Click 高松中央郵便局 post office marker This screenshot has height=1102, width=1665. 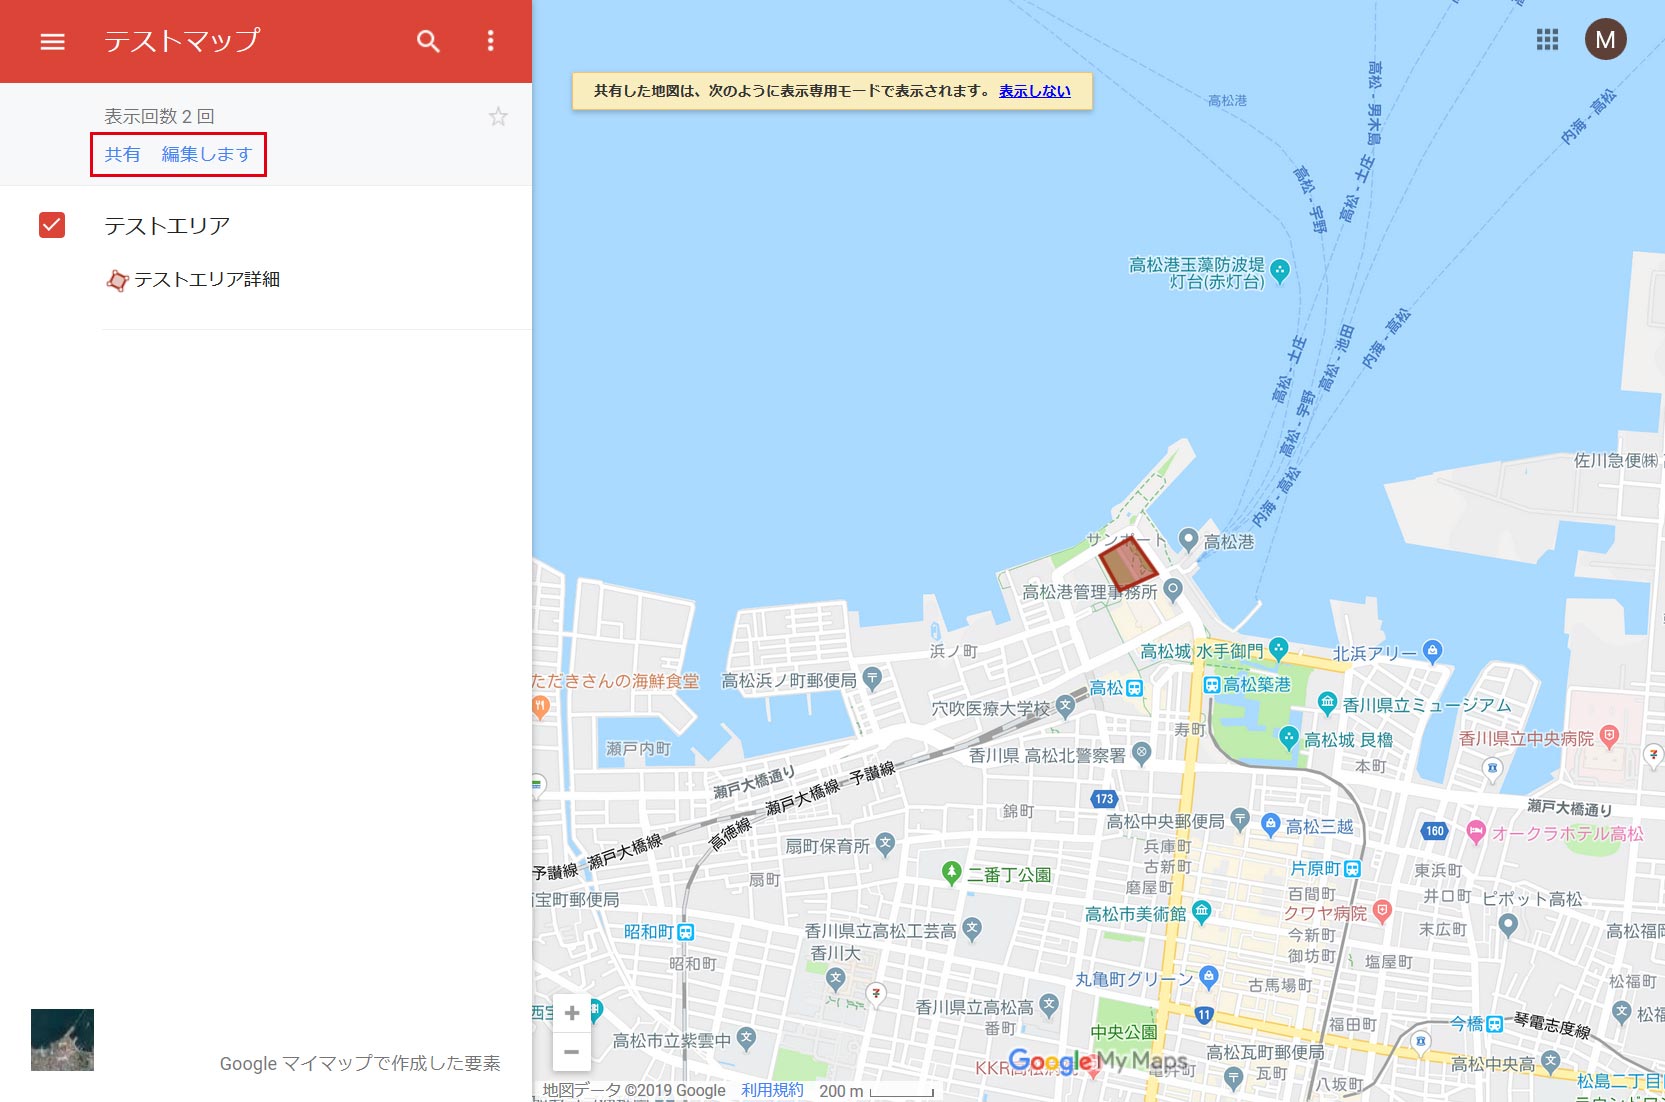pos(1240,820)
